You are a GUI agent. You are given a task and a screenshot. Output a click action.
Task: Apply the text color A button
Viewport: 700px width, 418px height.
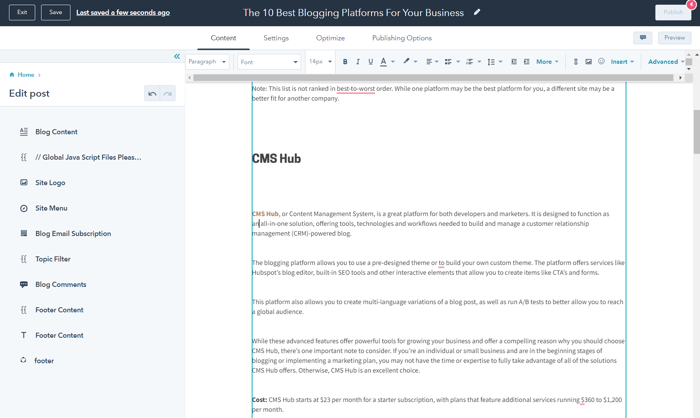[x=383, y=62]
